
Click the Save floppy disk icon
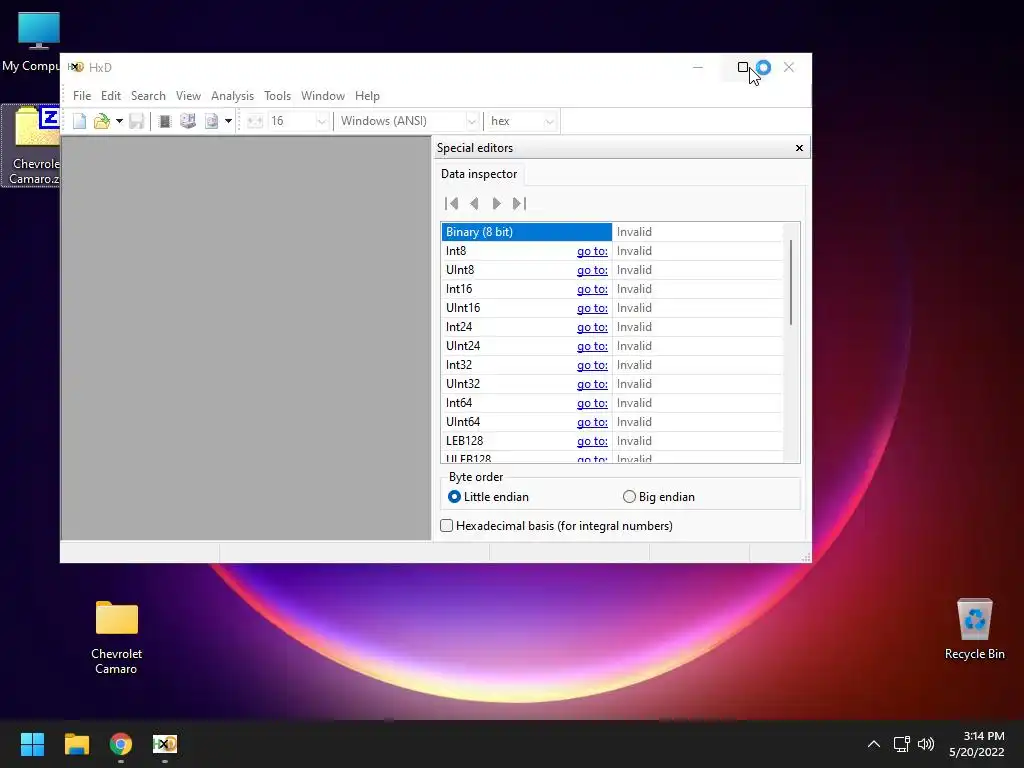click(x=136, y=121)
